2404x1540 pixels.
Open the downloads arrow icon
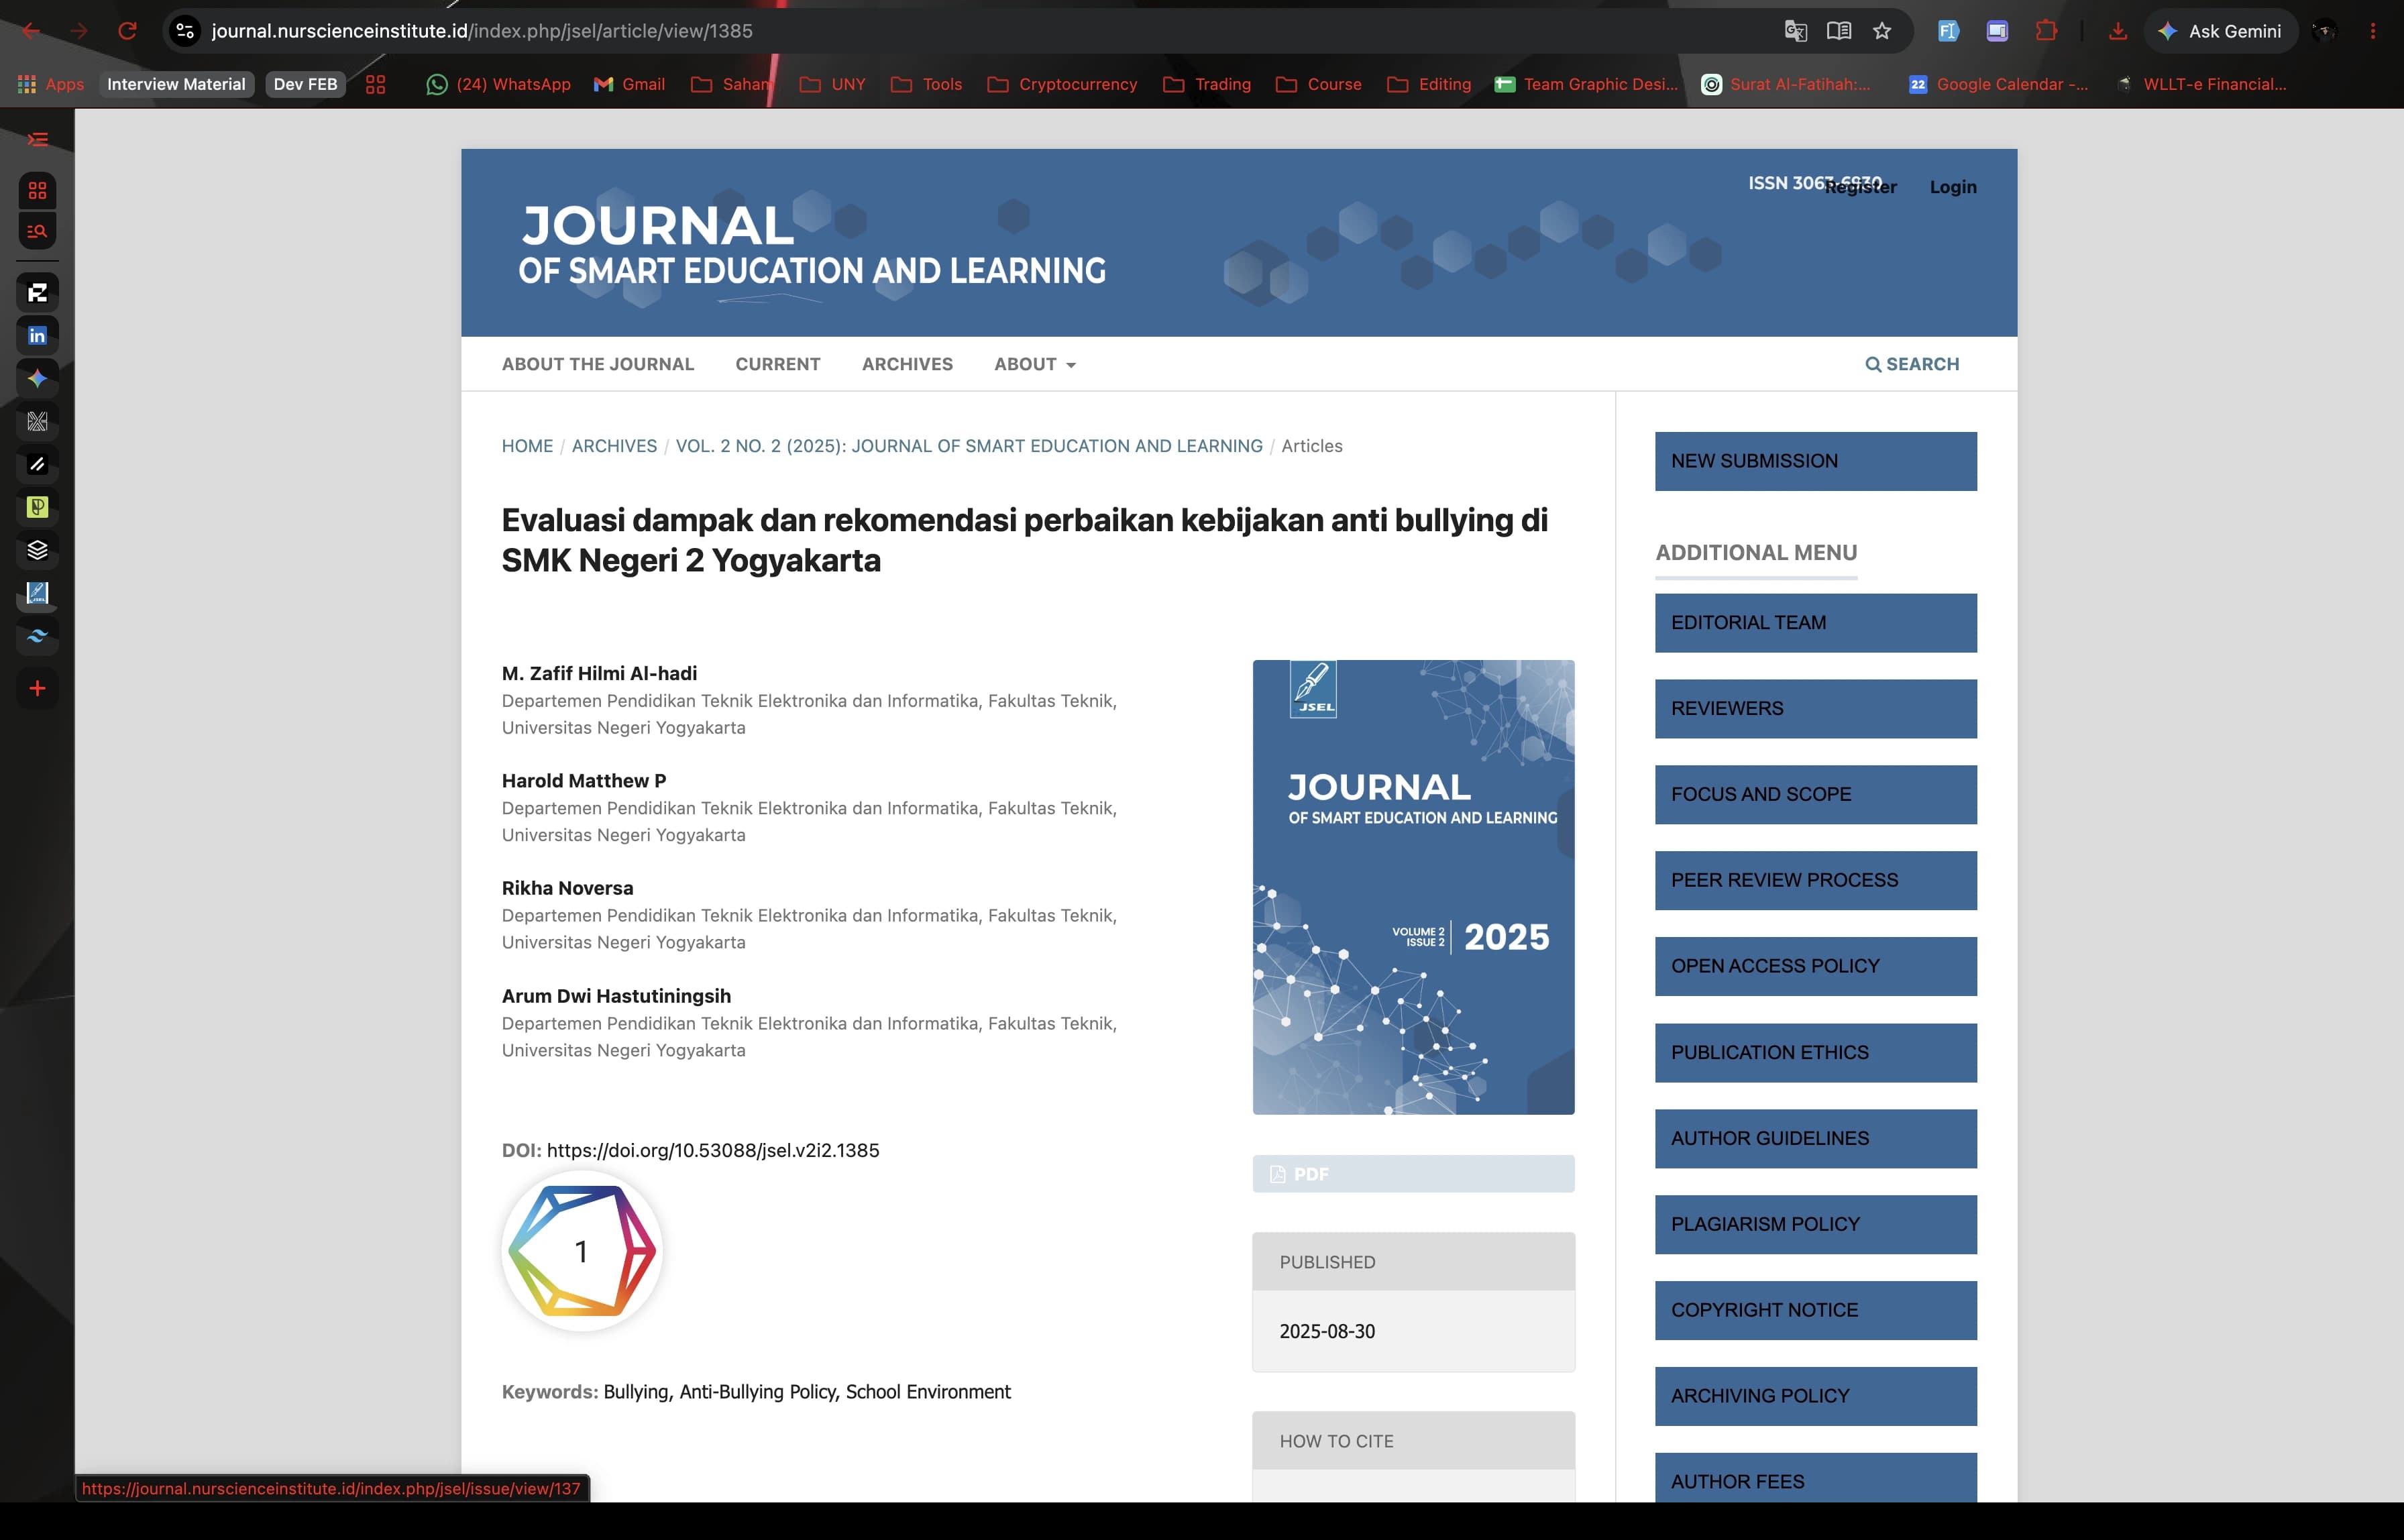point(2118,31)
